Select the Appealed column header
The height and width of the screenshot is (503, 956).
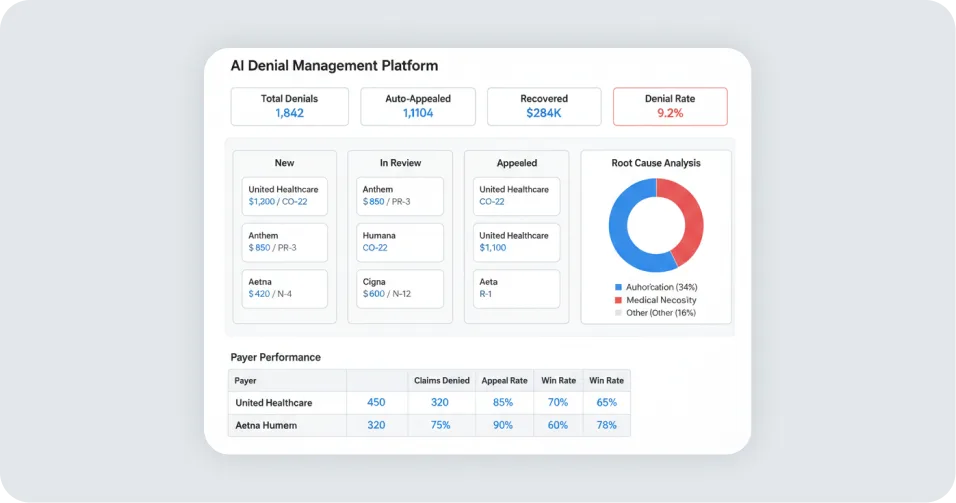pyautogui.click(x=516, y=163)
